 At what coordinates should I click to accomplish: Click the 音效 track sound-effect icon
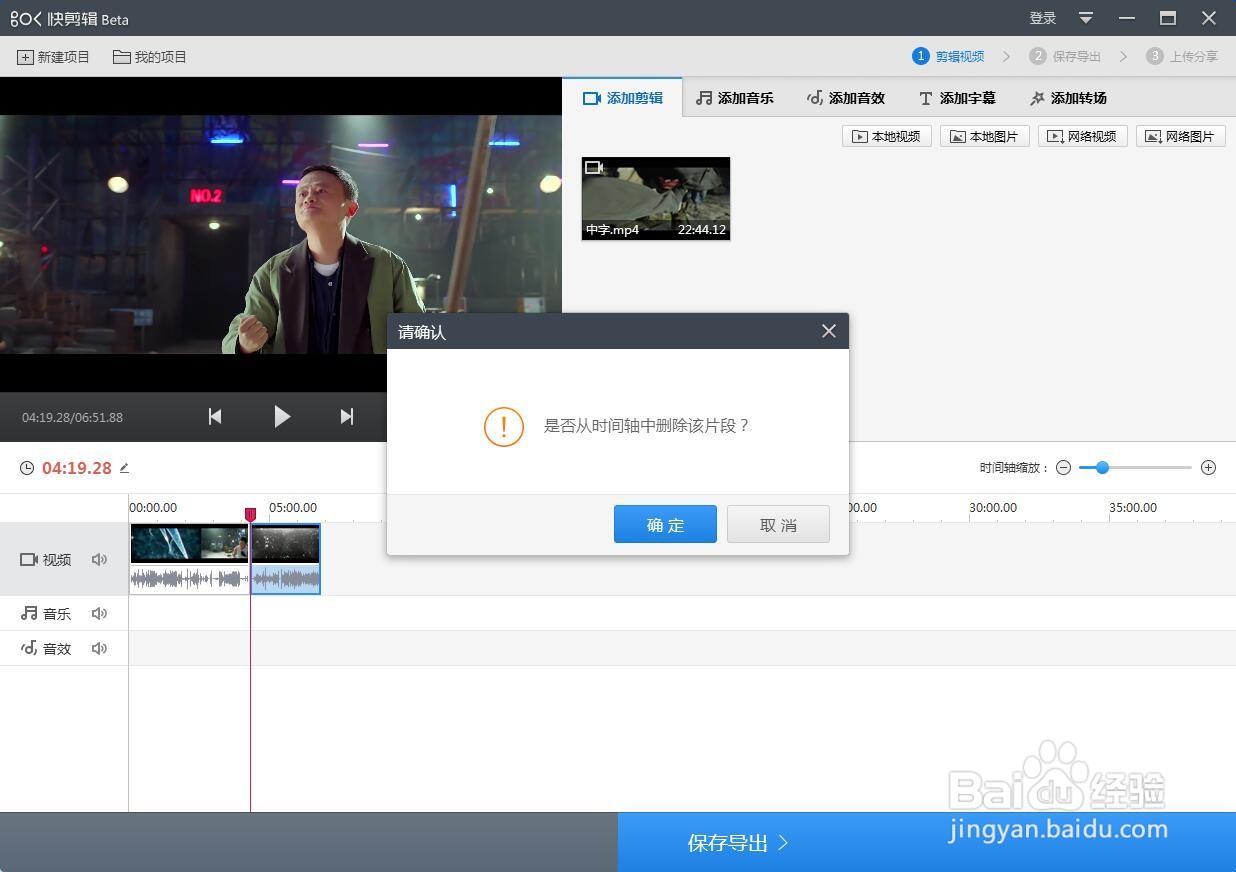click(29, 648)
